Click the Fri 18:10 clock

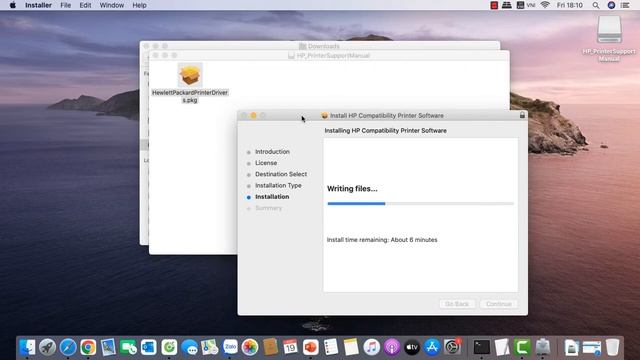click(x=570, y=5)
